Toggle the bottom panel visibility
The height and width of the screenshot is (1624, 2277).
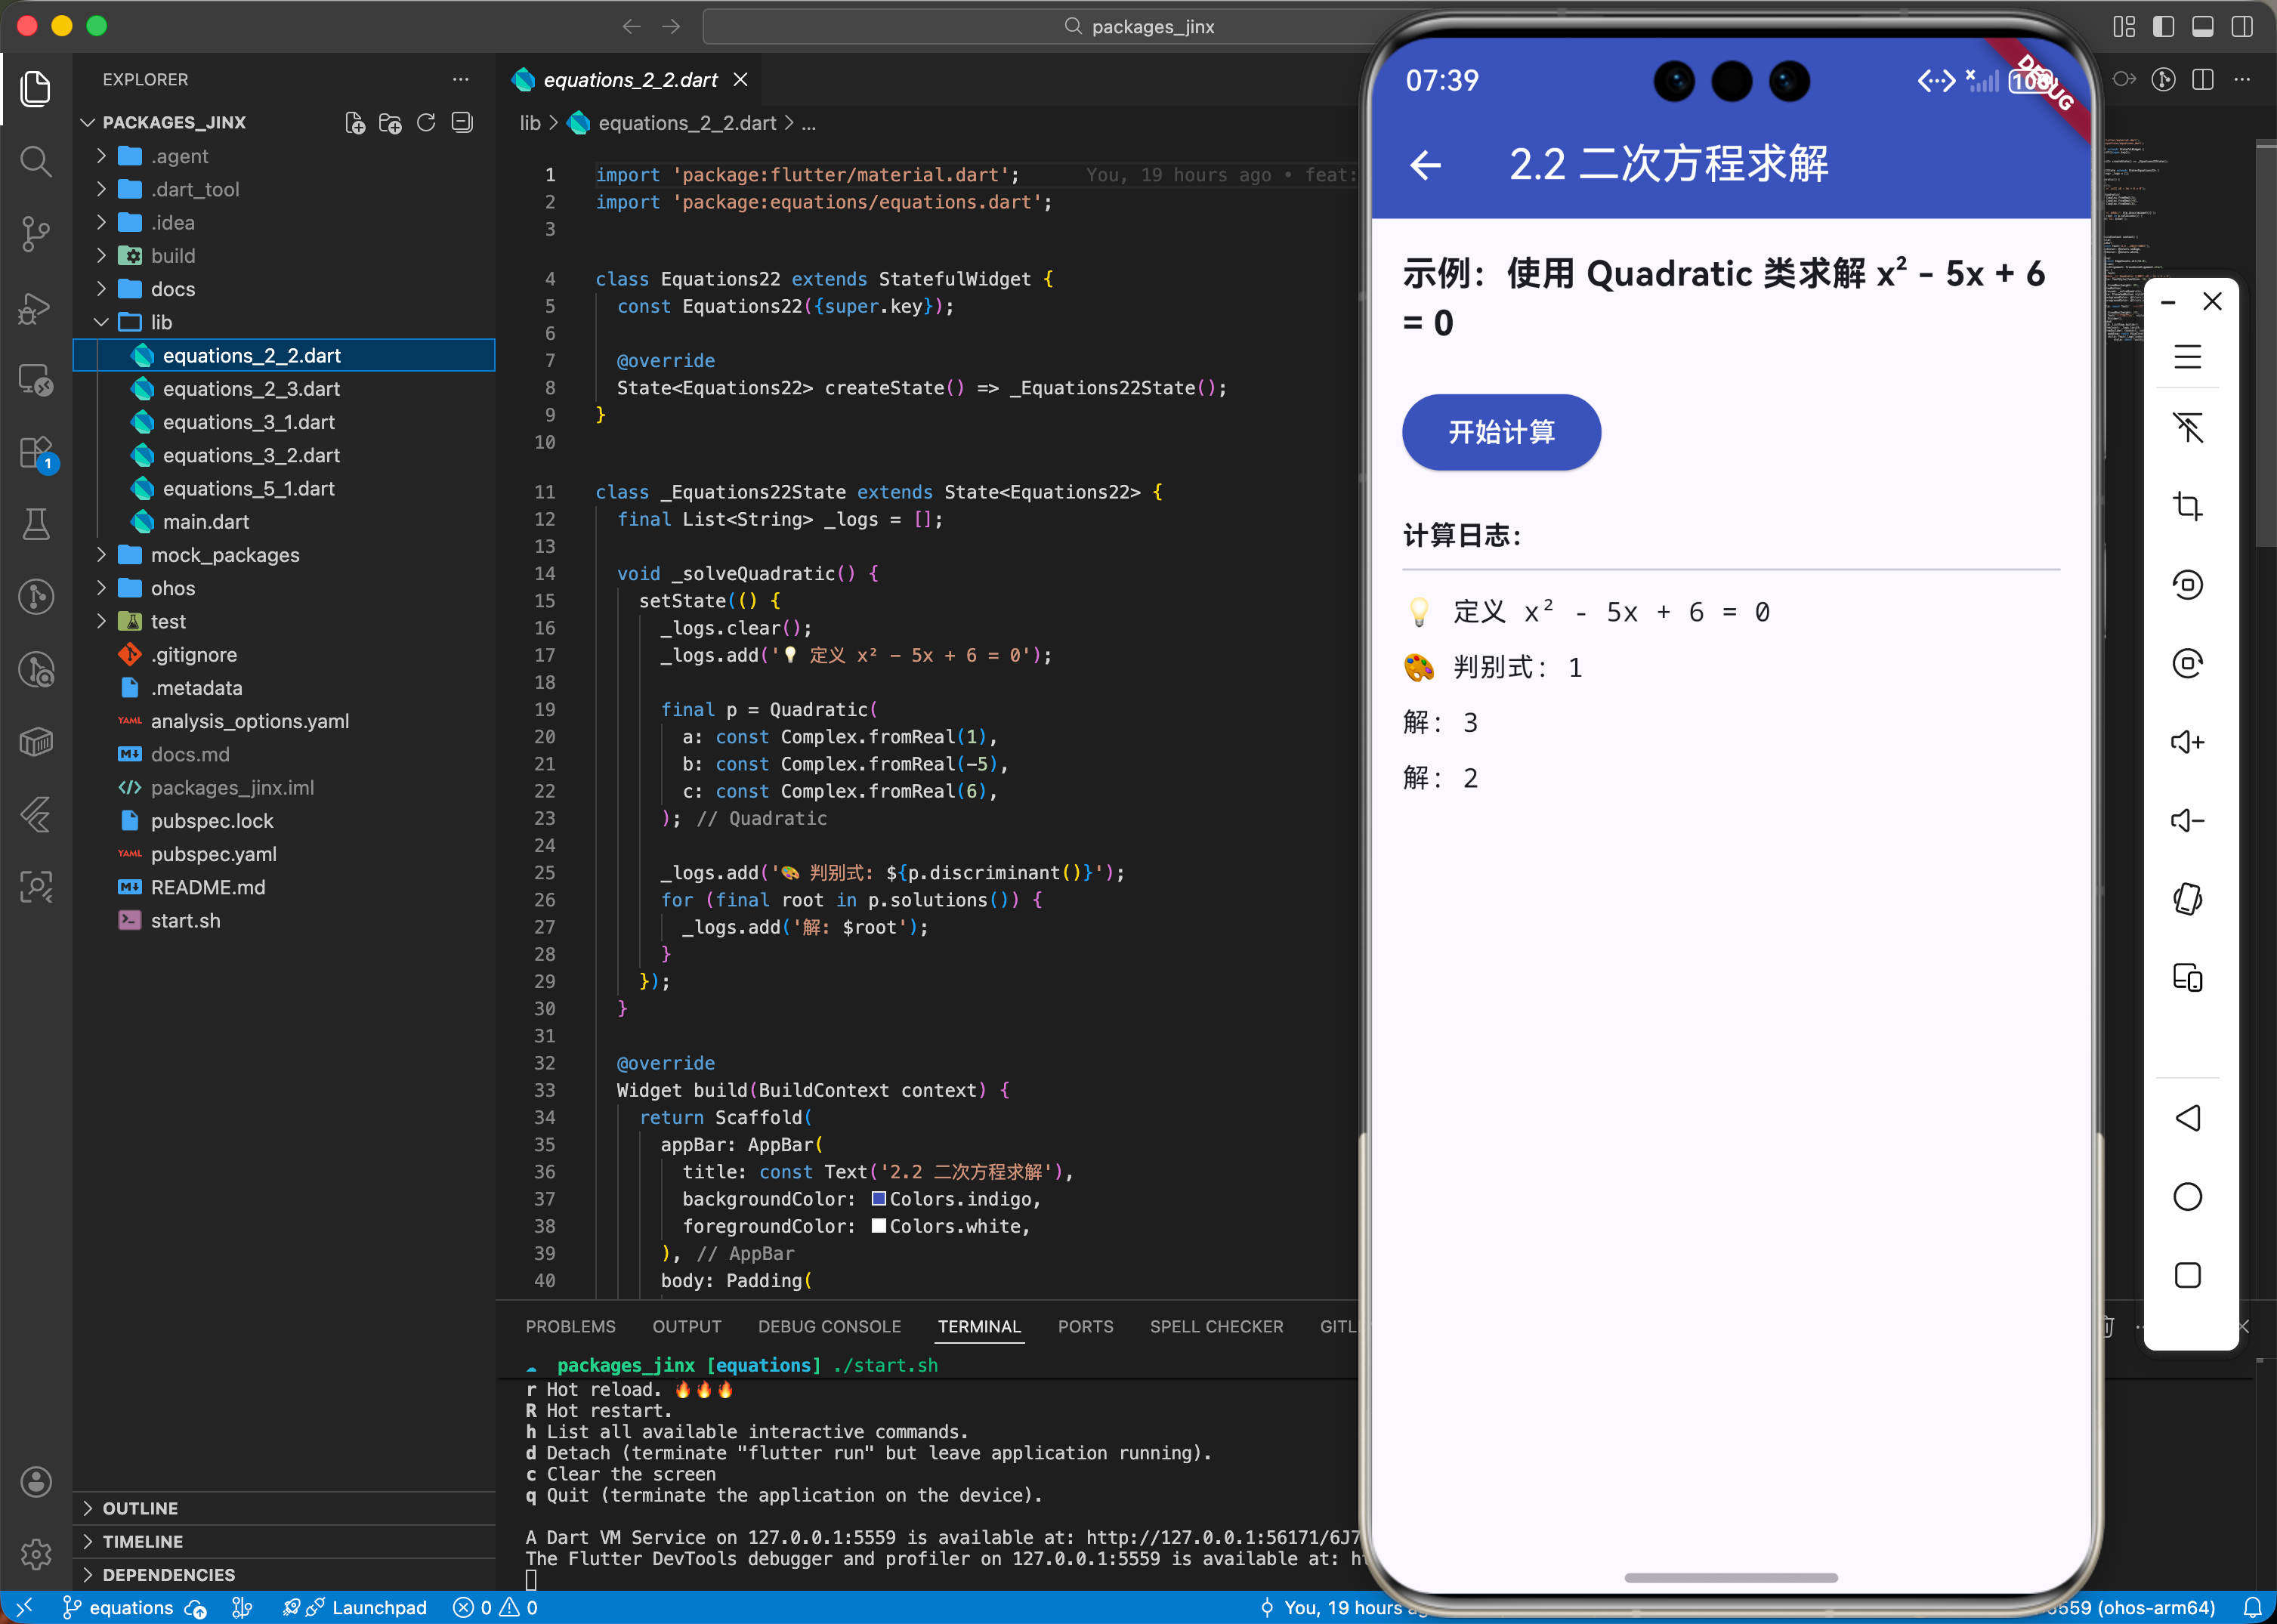tap(2202, 26)
